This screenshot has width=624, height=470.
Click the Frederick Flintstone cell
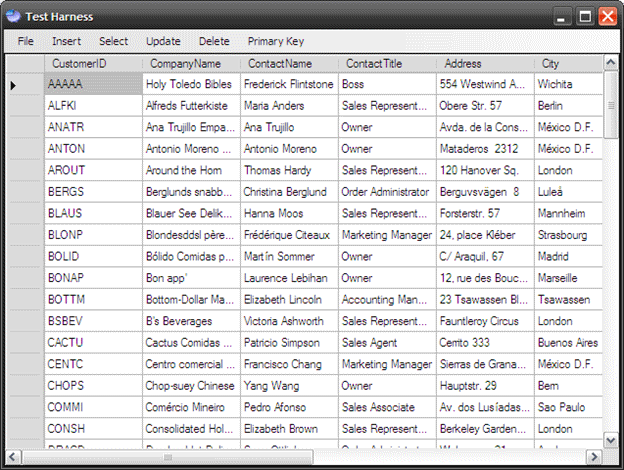[289, 84]
